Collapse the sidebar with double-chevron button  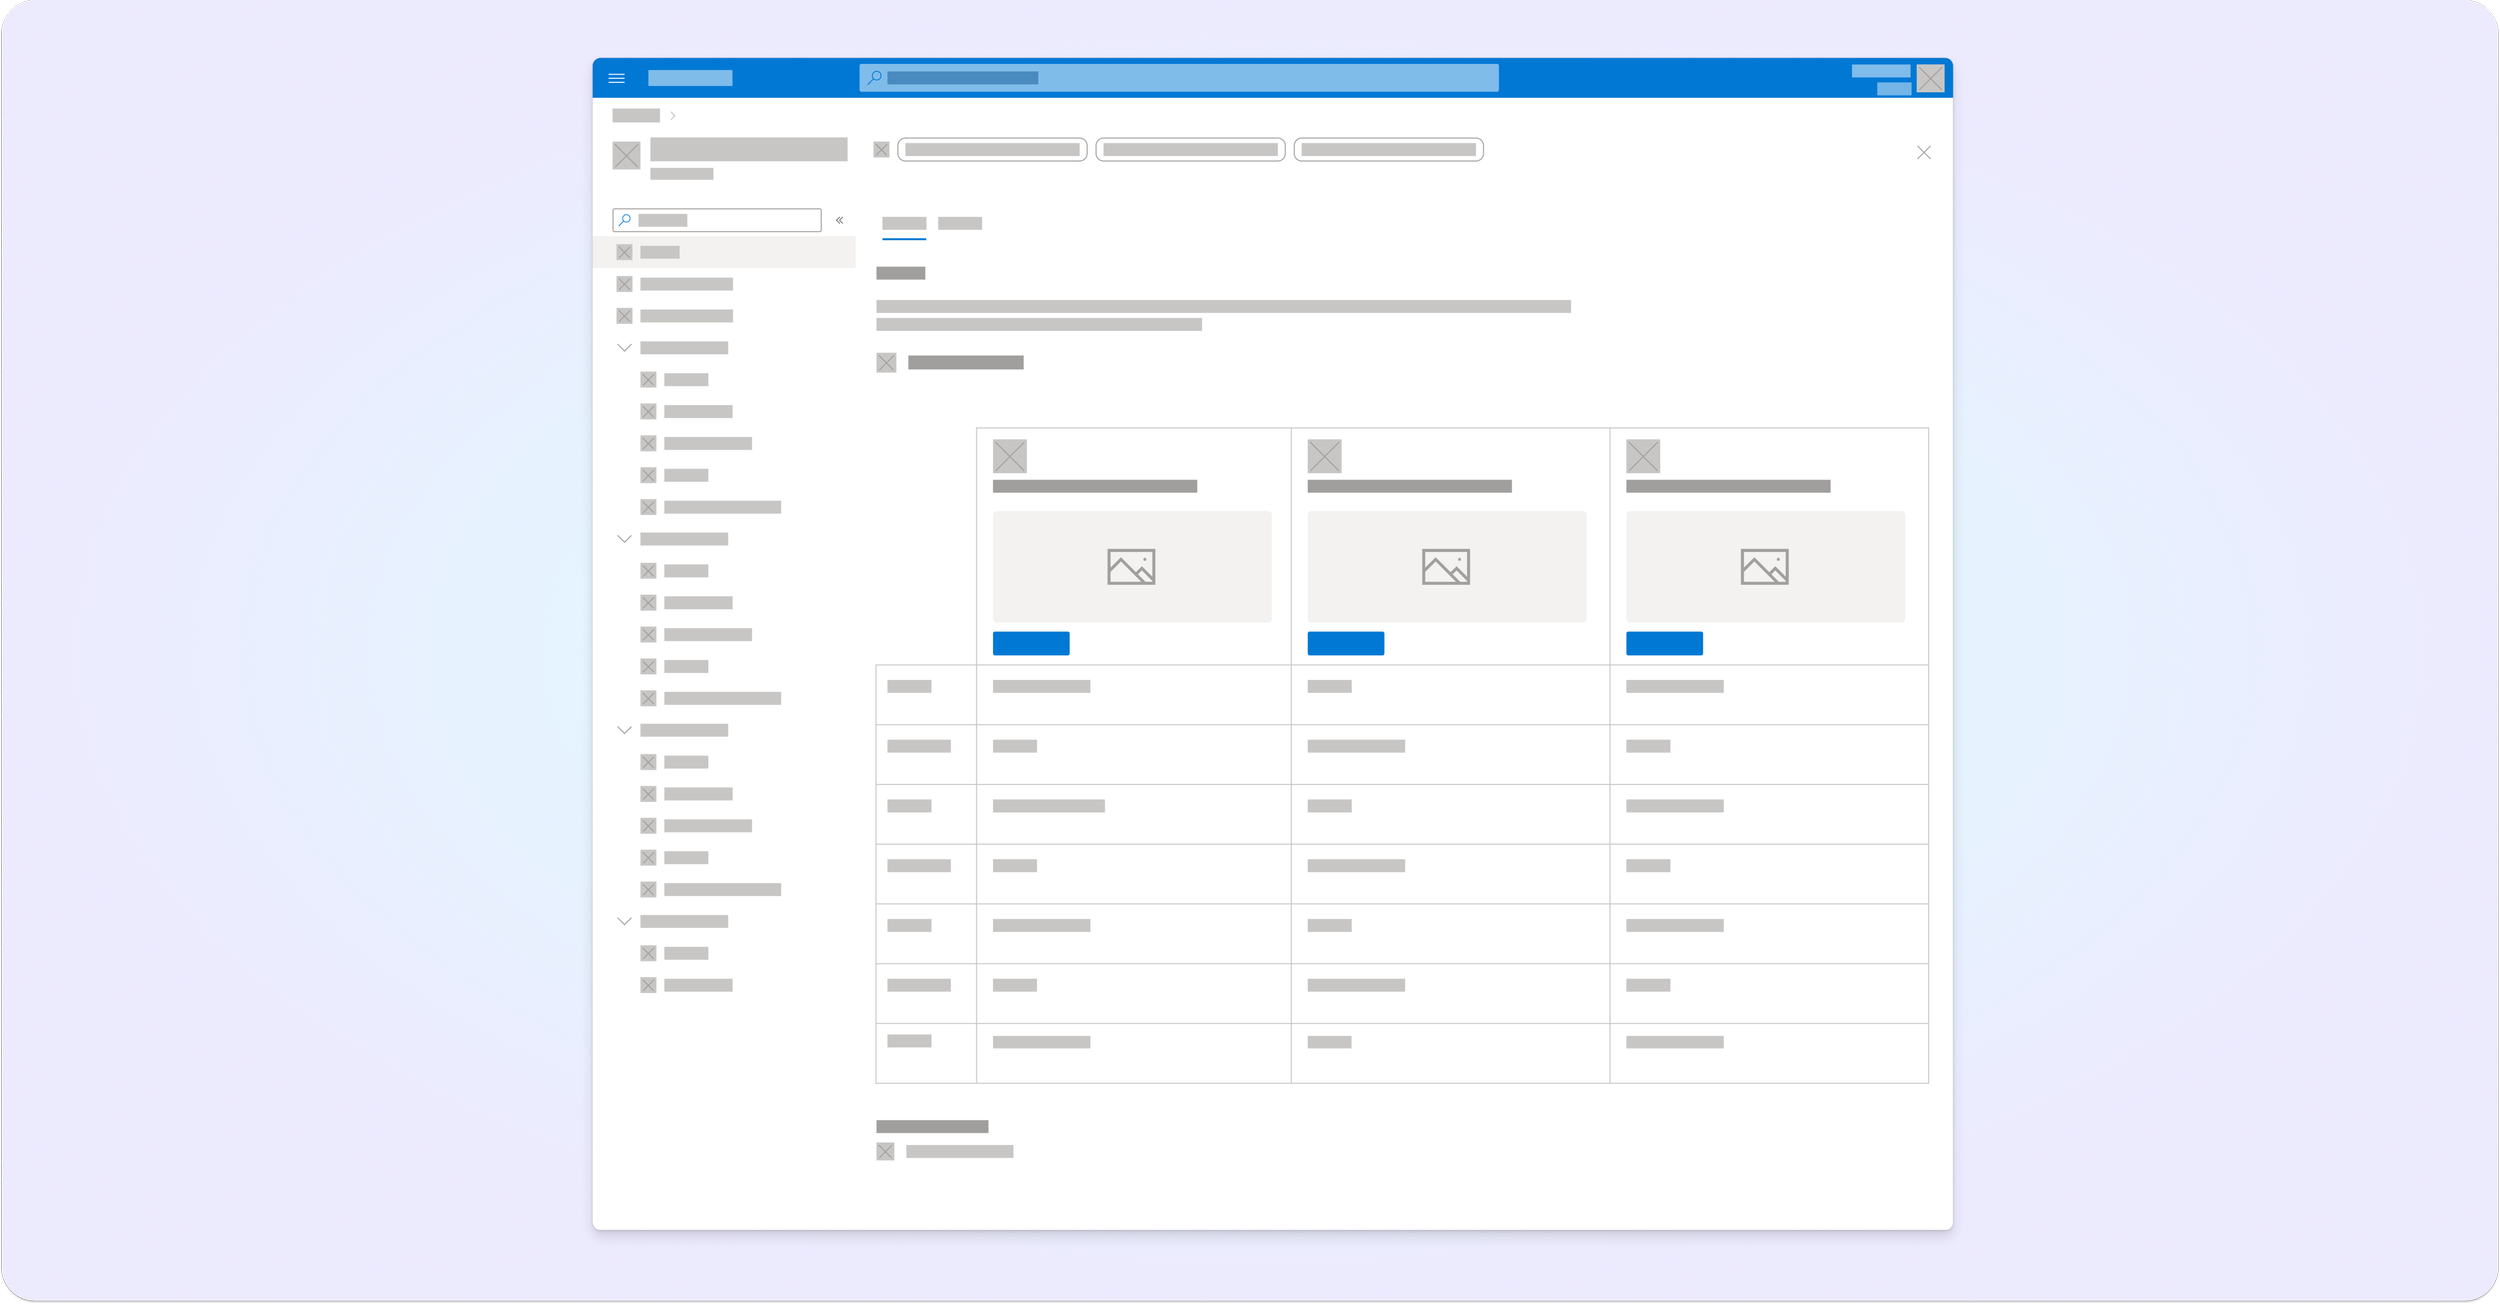[x=839, y=220]
